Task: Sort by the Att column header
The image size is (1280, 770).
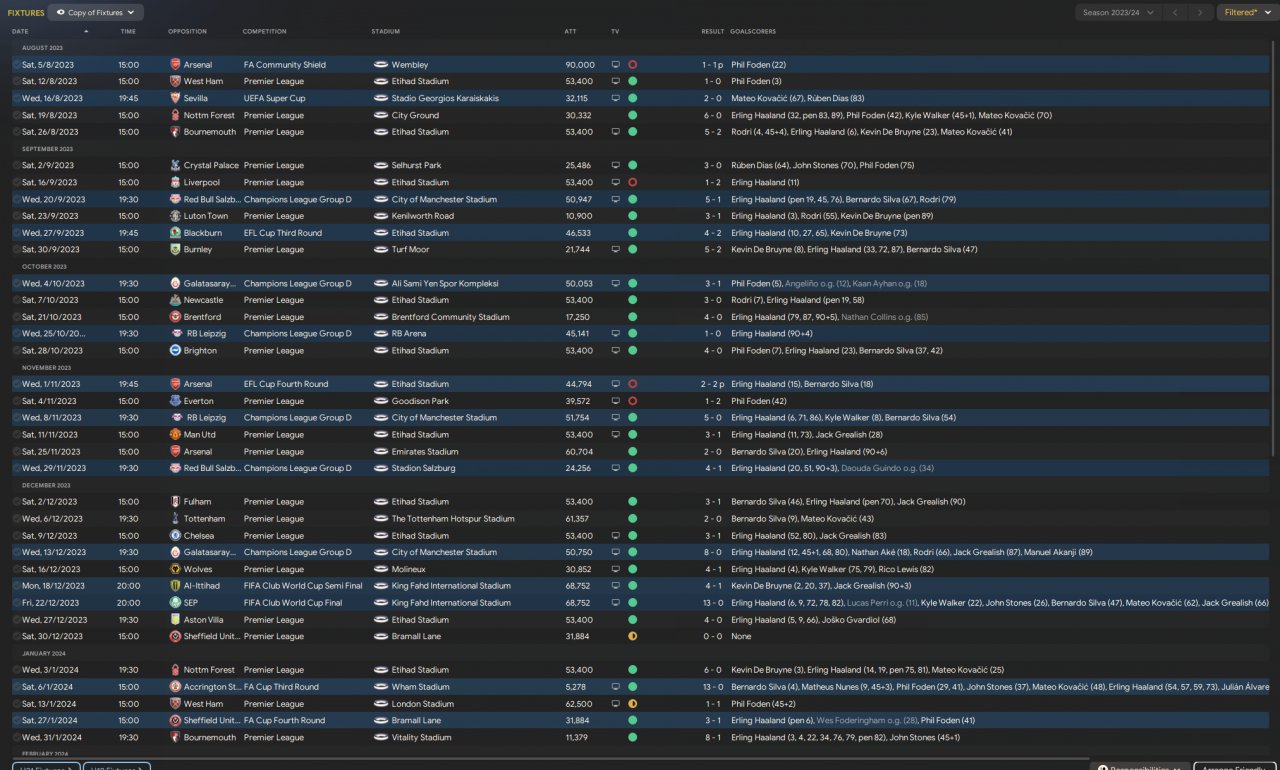Action: point(570,32)
